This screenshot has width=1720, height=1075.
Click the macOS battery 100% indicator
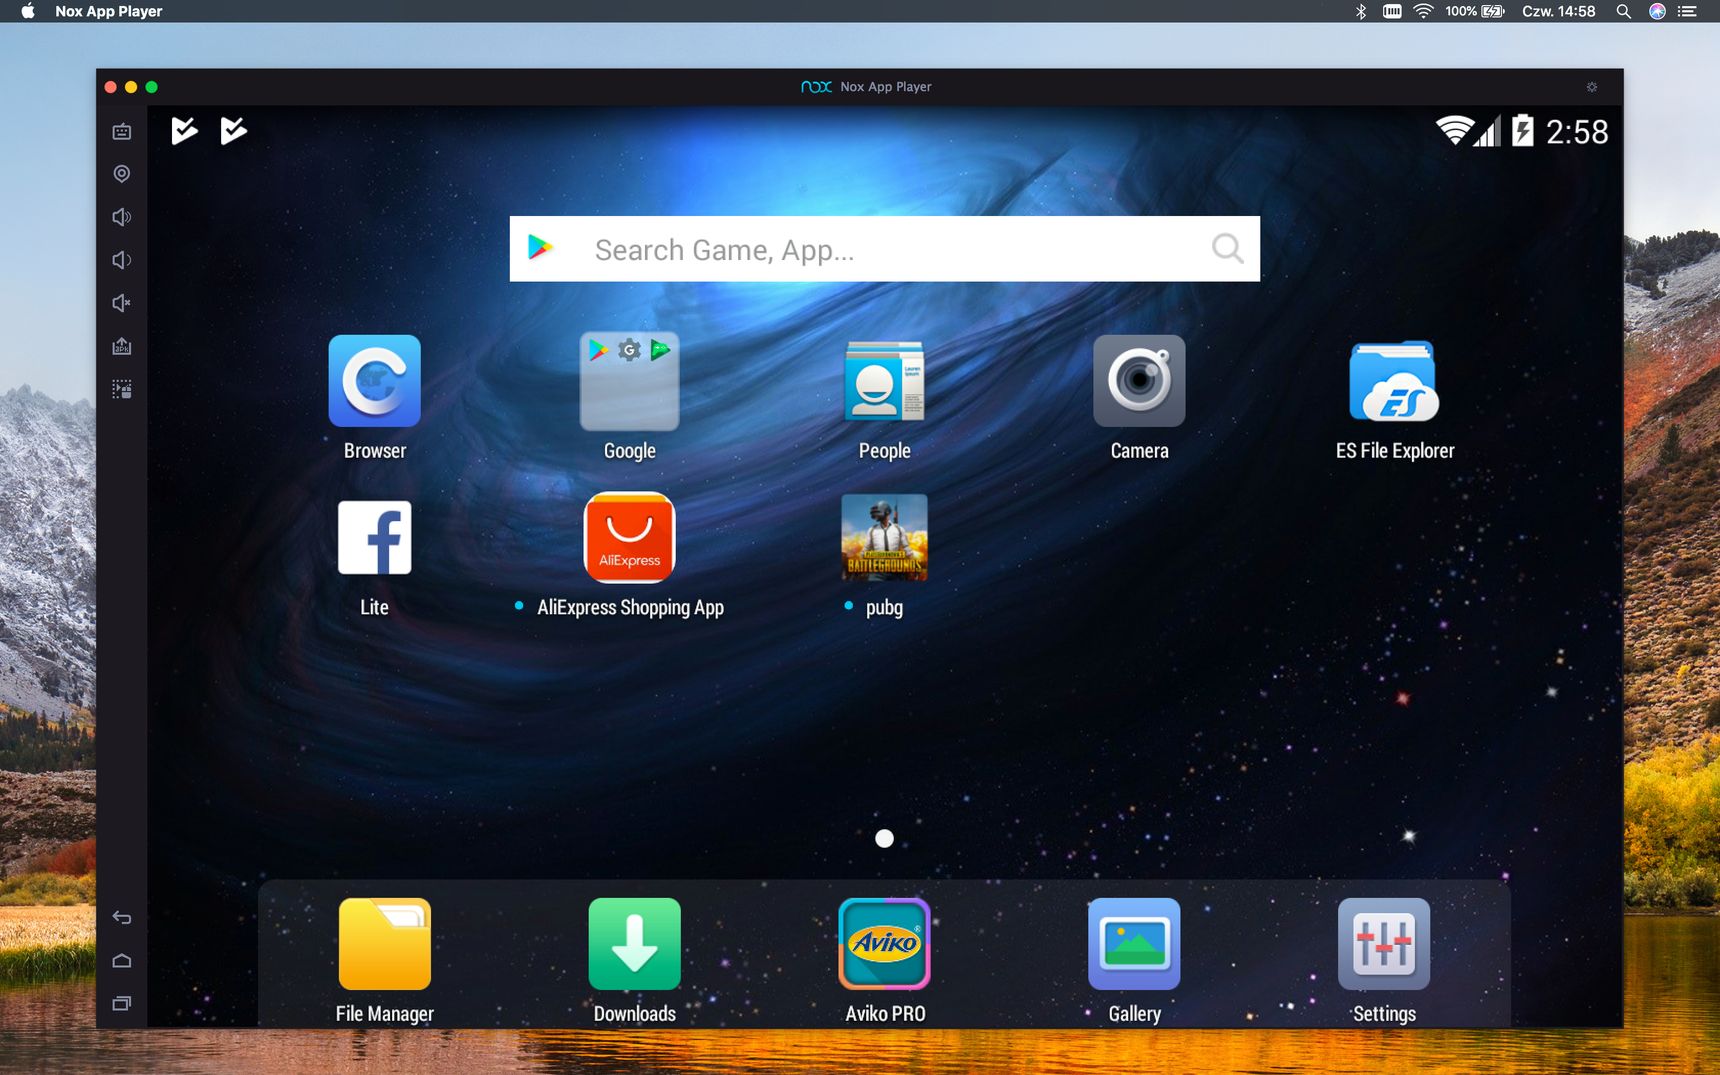point(1474,11)
